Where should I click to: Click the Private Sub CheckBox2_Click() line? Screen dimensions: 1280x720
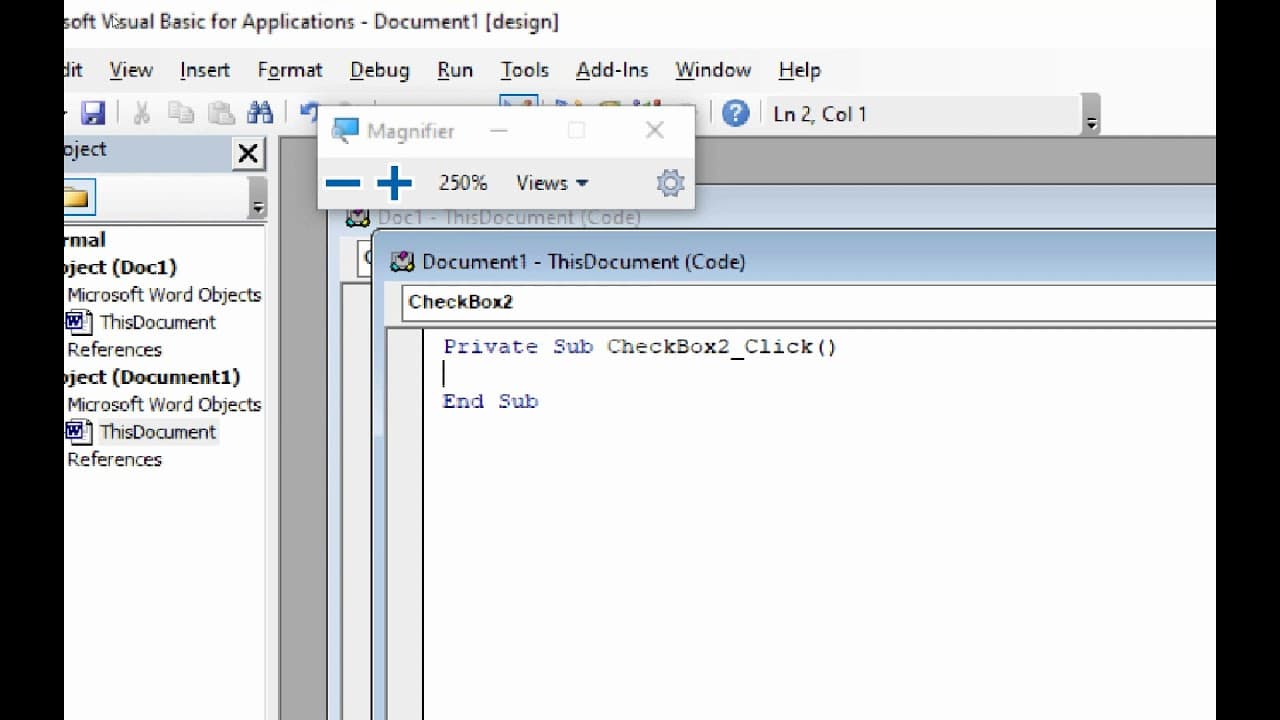tap(640, 347)
